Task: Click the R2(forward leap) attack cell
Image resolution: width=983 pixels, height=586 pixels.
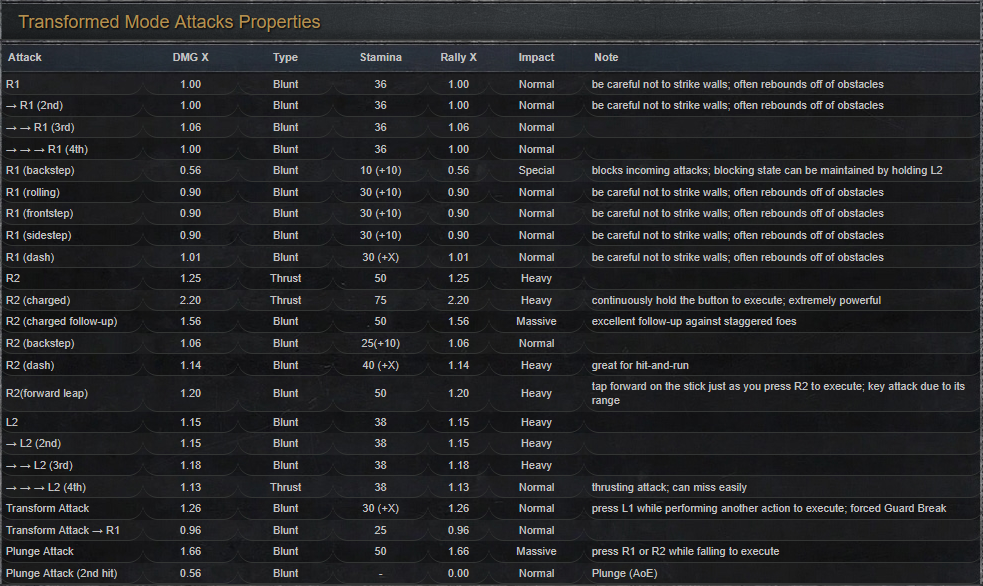Action: tap(47, 394)
